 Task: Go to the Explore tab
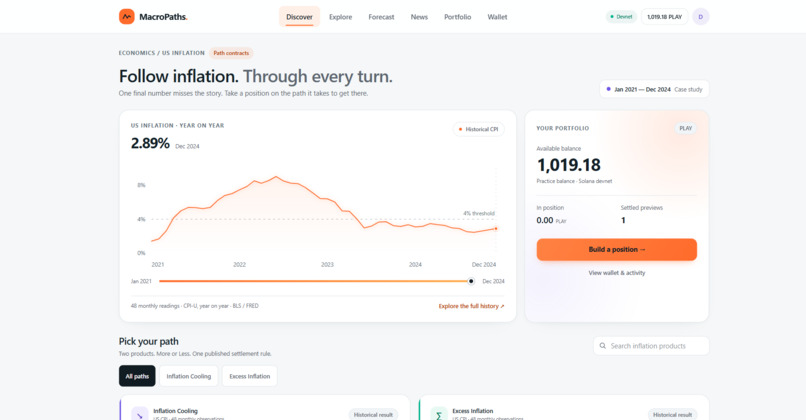340,17
